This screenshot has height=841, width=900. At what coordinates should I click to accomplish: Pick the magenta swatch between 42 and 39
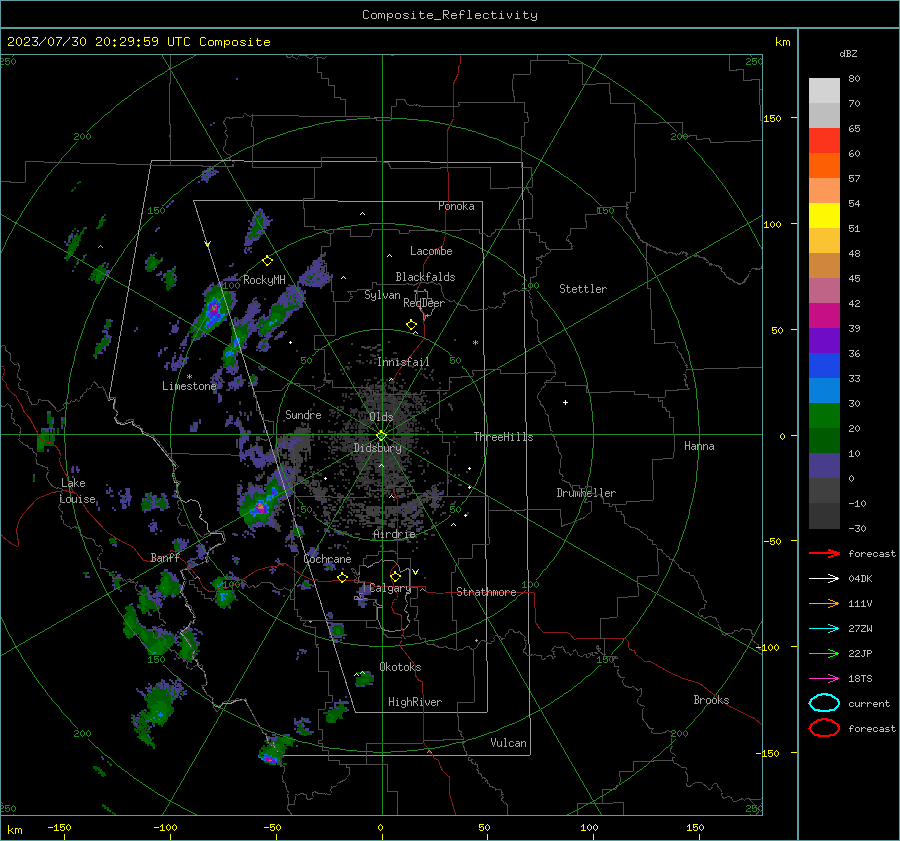[824, 316]
